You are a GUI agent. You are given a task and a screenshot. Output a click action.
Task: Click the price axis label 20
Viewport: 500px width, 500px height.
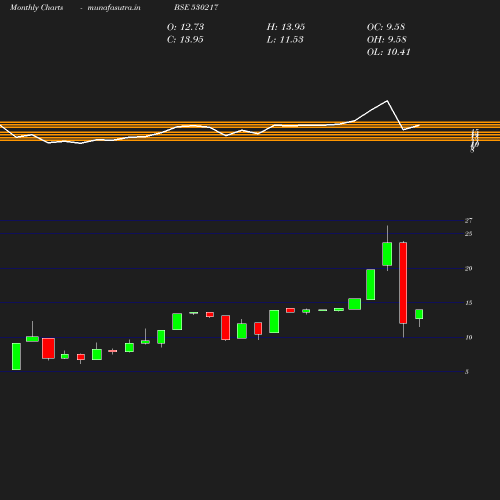pyautogui.click(x=469, y=268)
